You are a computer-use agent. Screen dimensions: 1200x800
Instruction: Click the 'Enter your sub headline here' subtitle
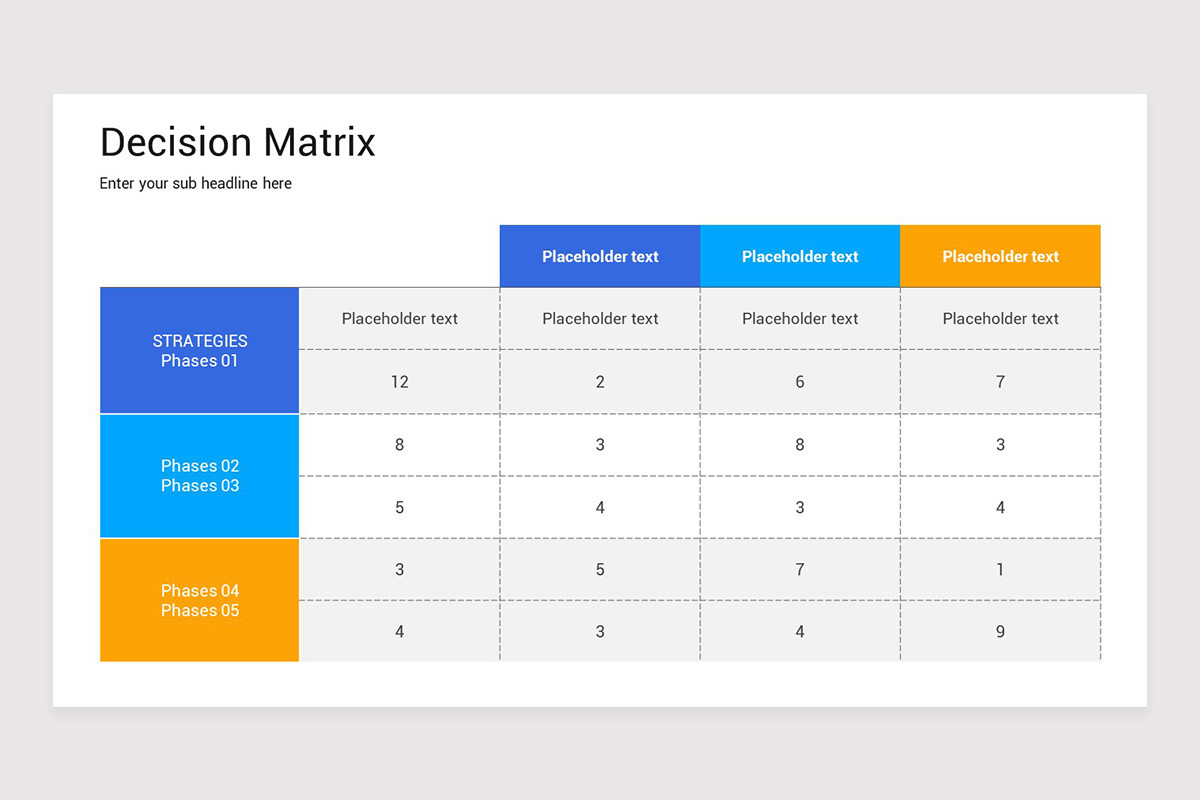pos(196,184)
